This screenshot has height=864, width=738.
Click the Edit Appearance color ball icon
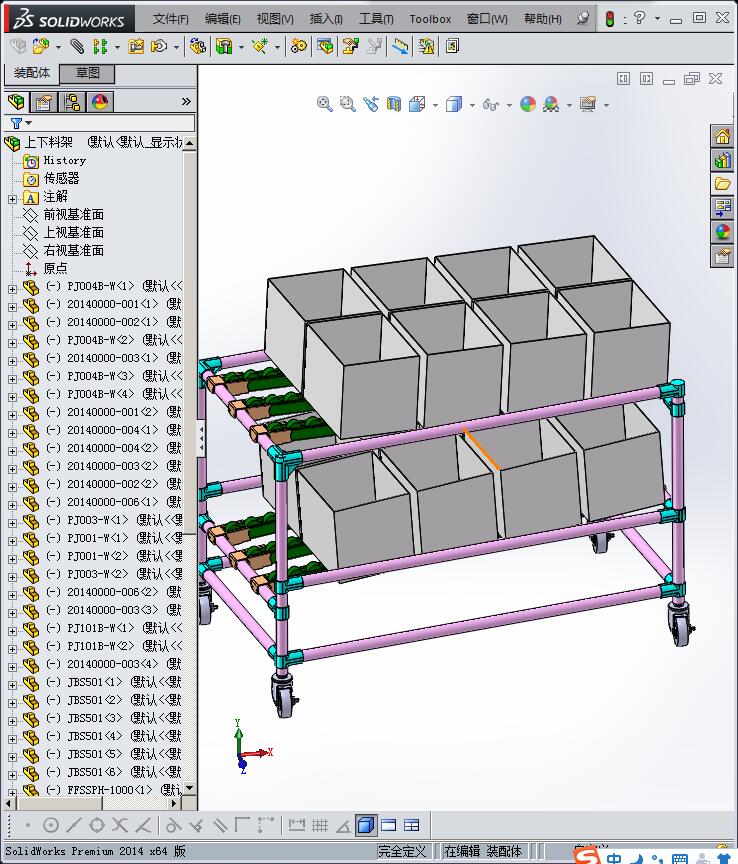(x=528, y=104)
